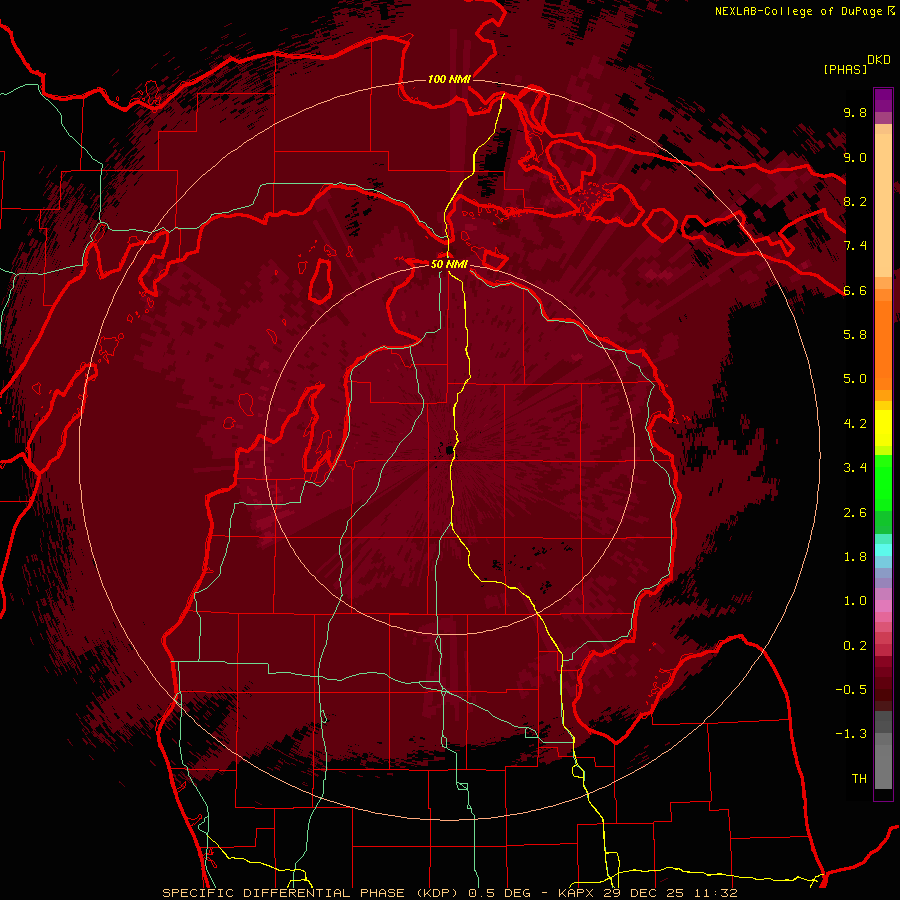Click the pink segment of the color bar
Screen dimensions: 900x900
click(883, 606)
